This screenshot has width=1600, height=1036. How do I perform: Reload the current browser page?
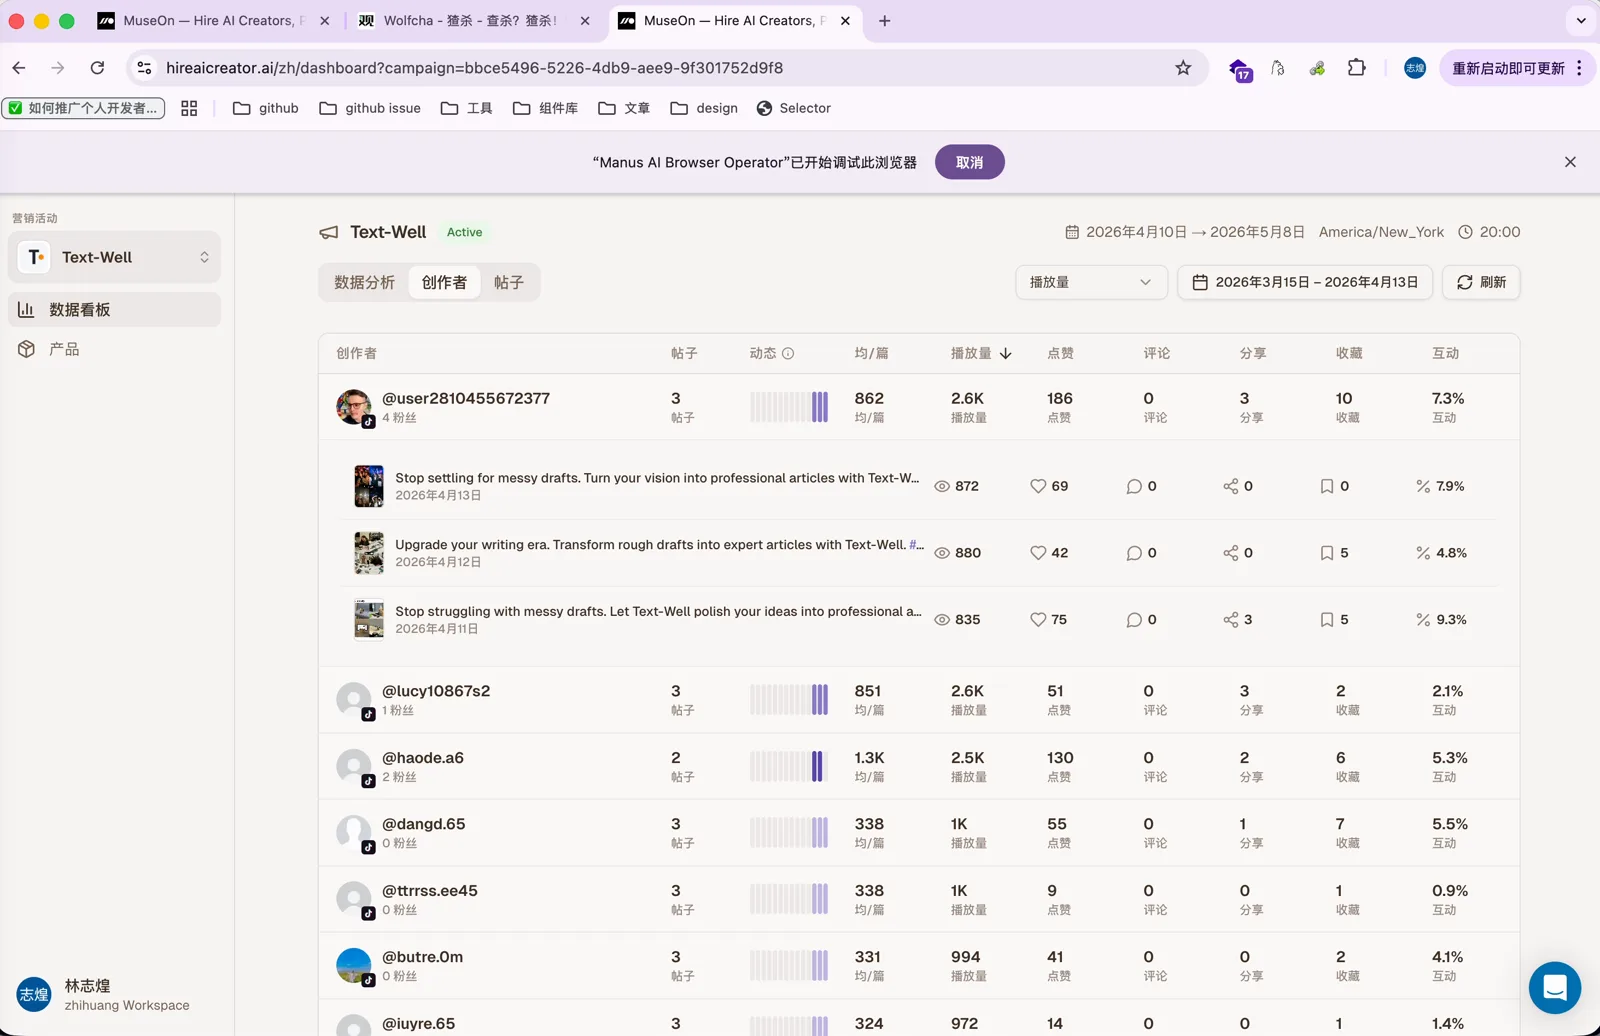97,68
